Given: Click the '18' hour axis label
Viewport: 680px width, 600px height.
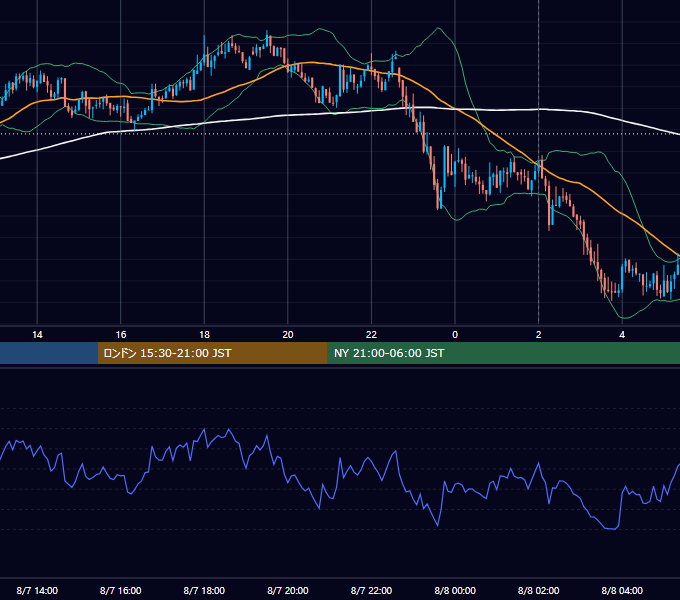Looking at the screenshot, I should pos(204,335).
